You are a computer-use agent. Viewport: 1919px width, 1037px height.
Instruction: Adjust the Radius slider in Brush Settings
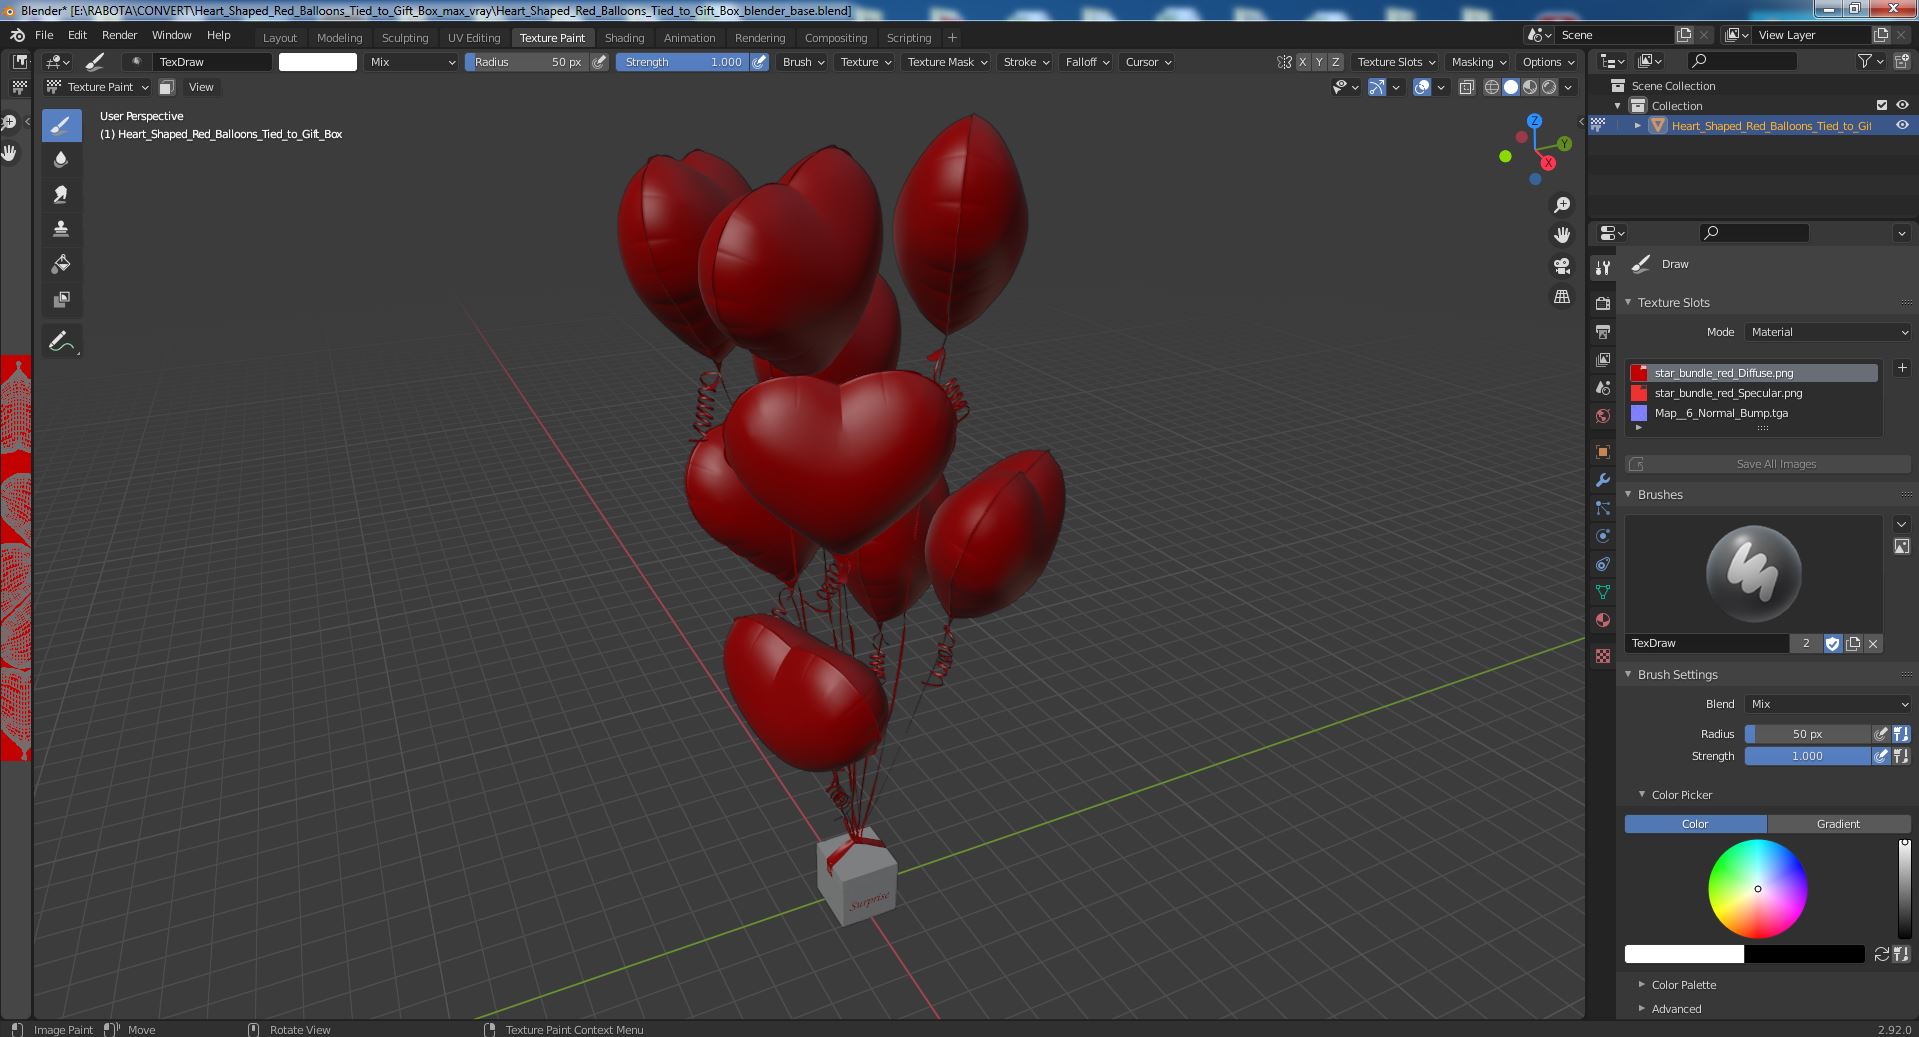pos(1807,734)
